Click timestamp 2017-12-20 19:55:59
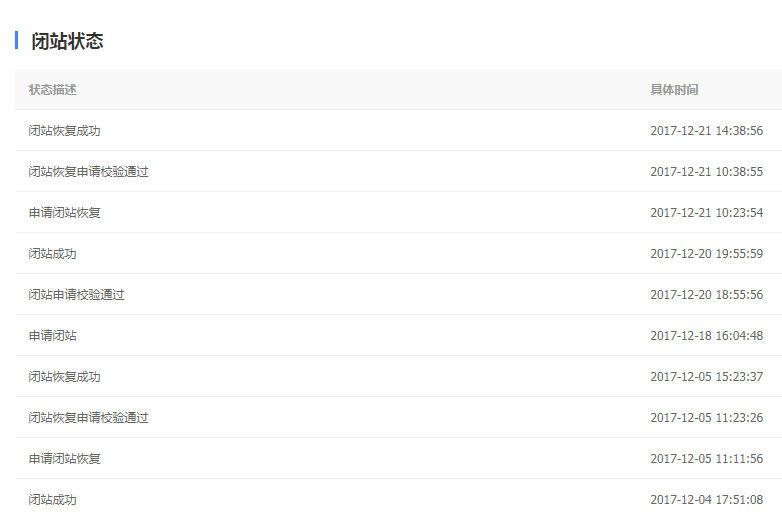The image size is (782, 517). [706, 253]
